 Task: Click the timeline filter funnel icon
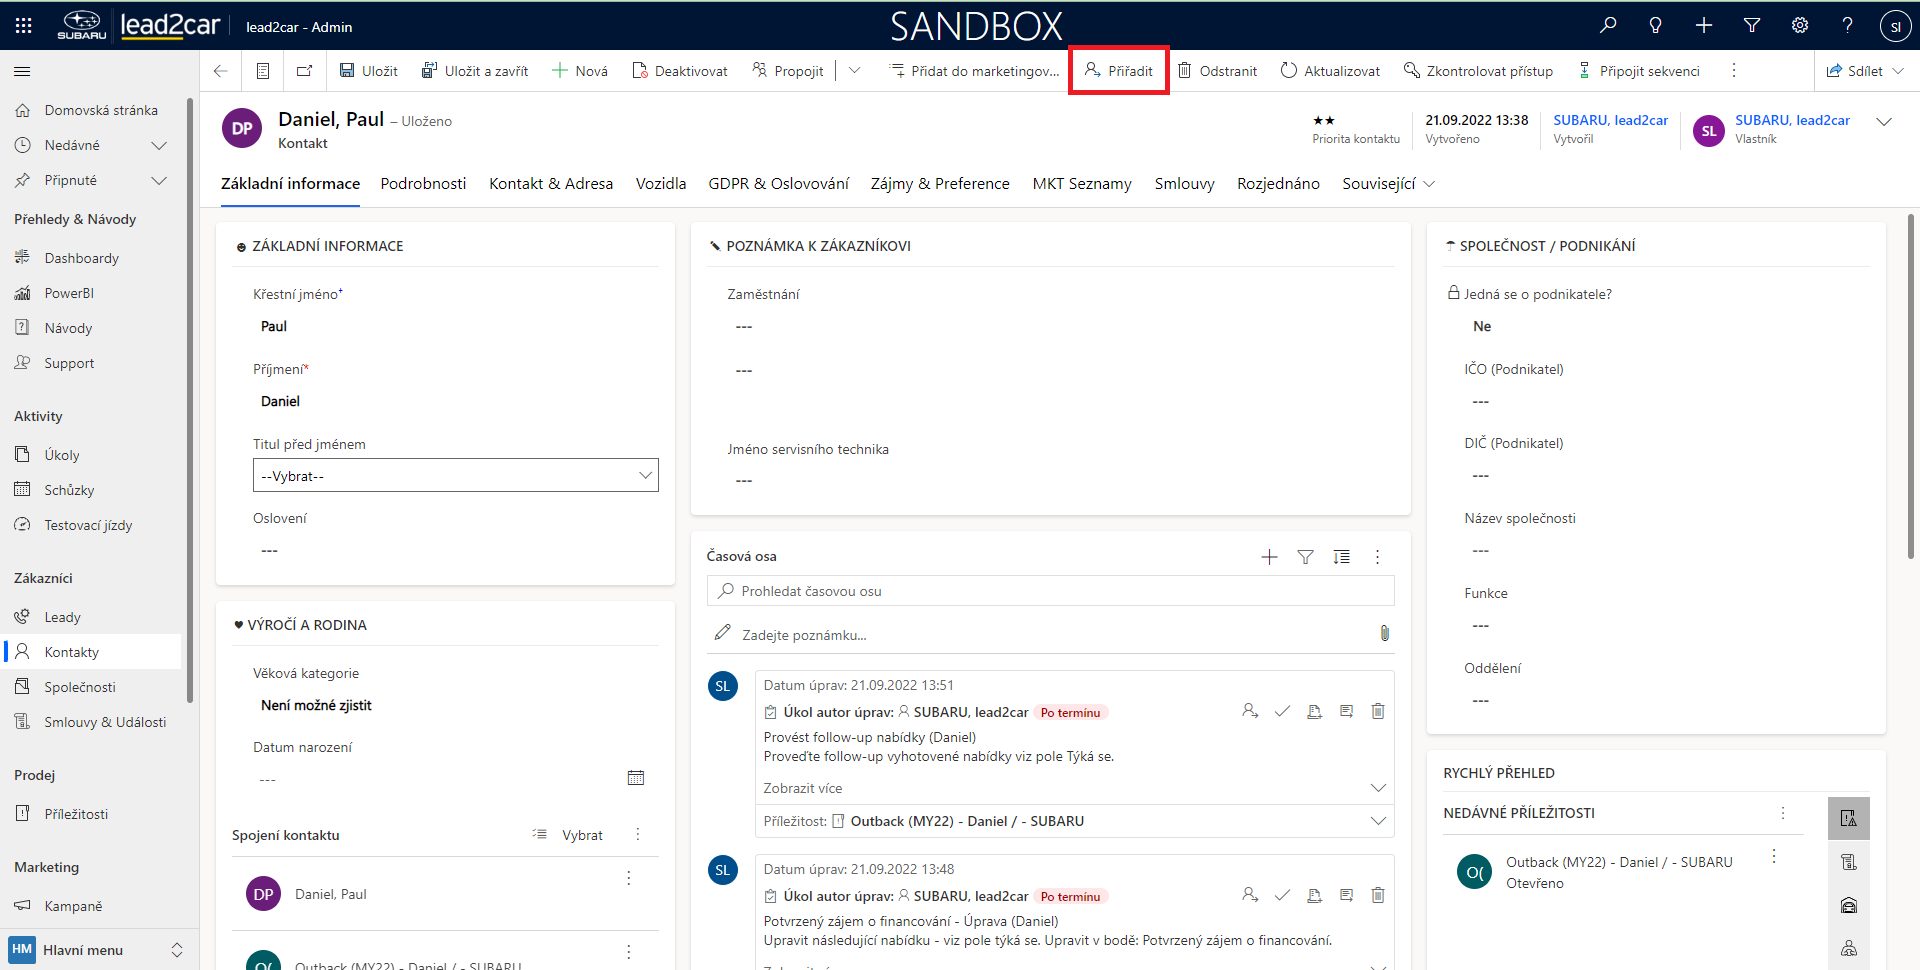point(1305,557)
